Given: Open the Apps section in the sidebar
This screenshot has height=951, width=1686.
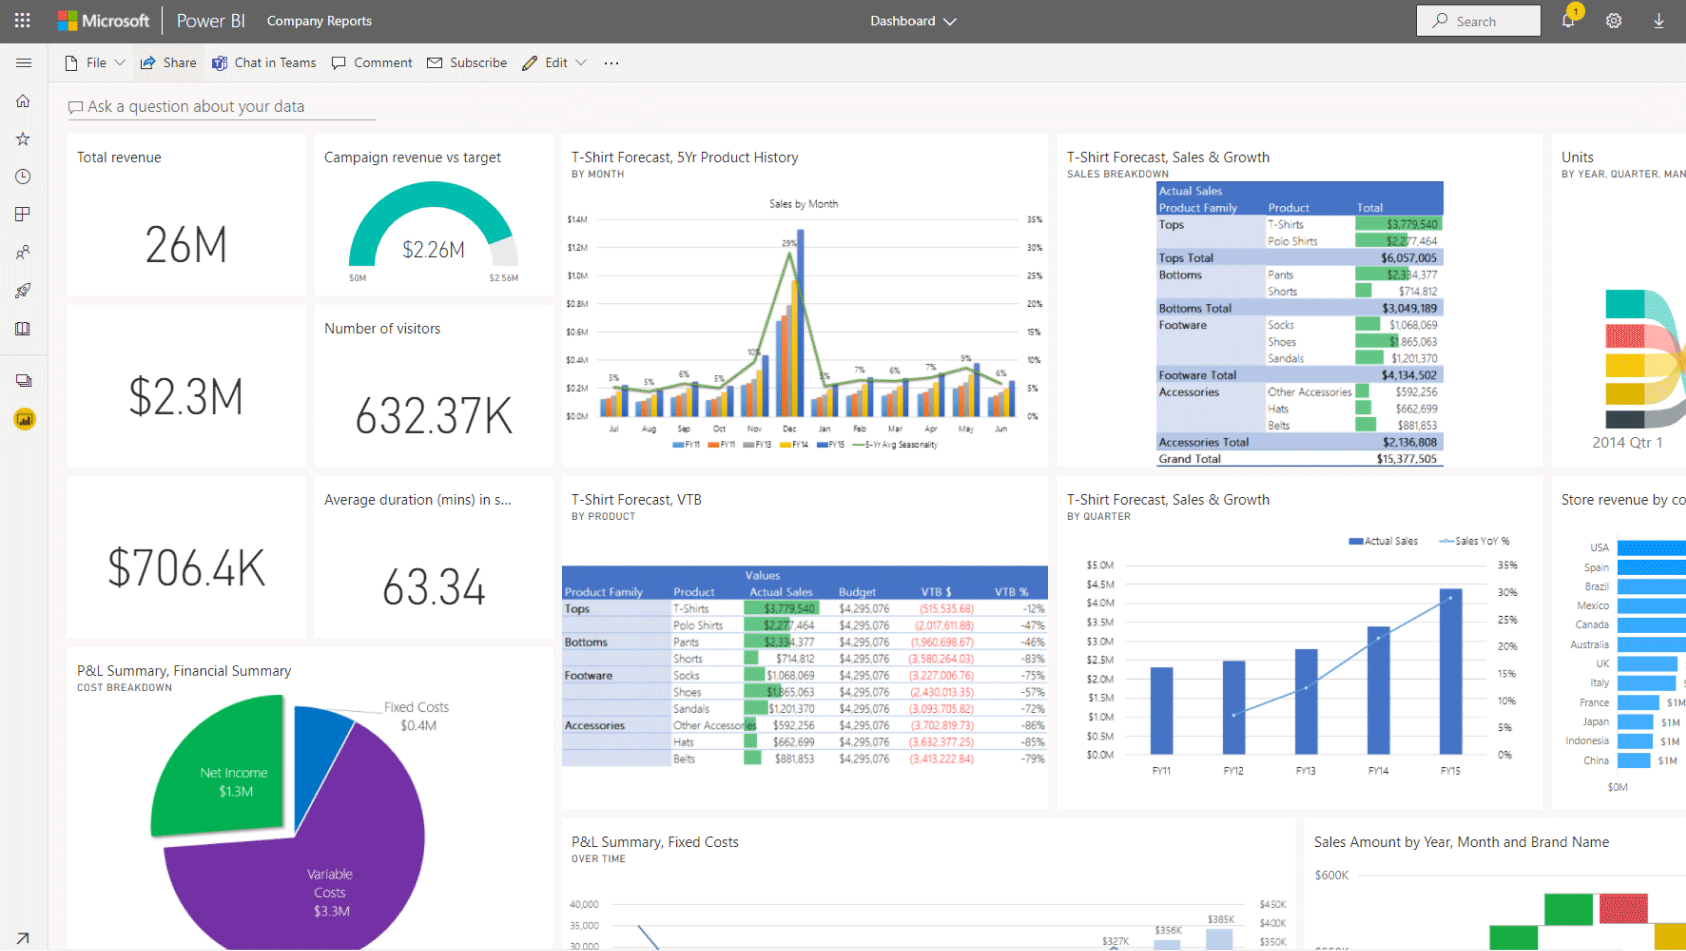Looking at the screenshot, I should pyautogui.click(x=22, y=213).
